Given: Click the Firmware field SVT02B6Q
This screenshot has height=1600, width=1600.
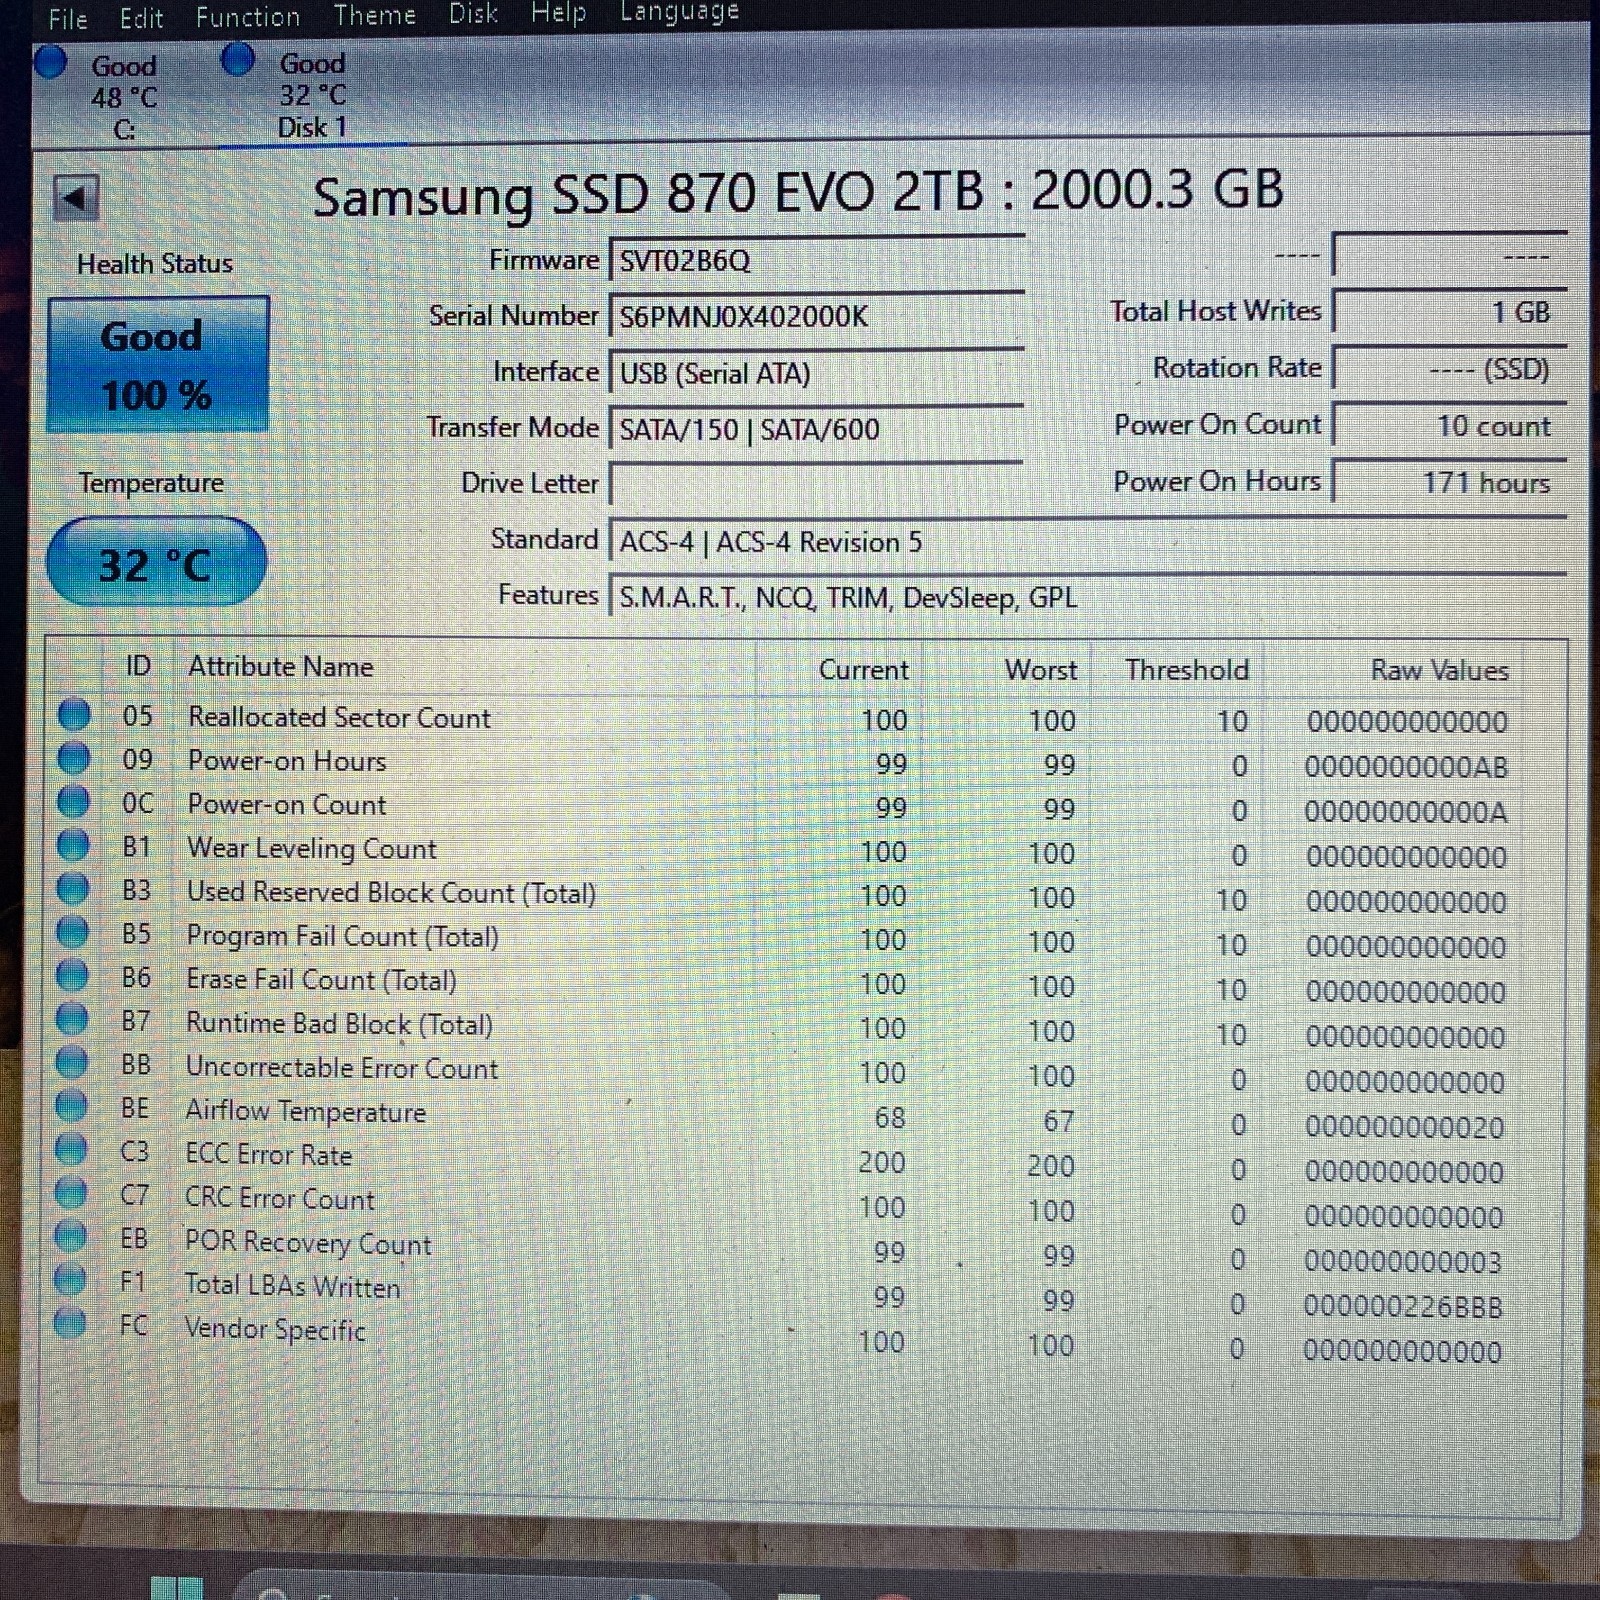Looking at the screenshot, I should click(816, 260).
